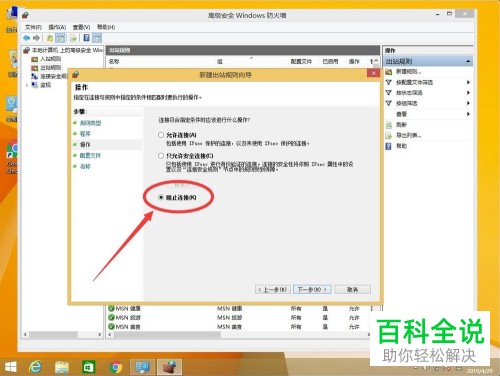This screenshot has width=500, height=376.
Task: Expand the 监视 node in the console tree
Action: click(x=27, y=85)
